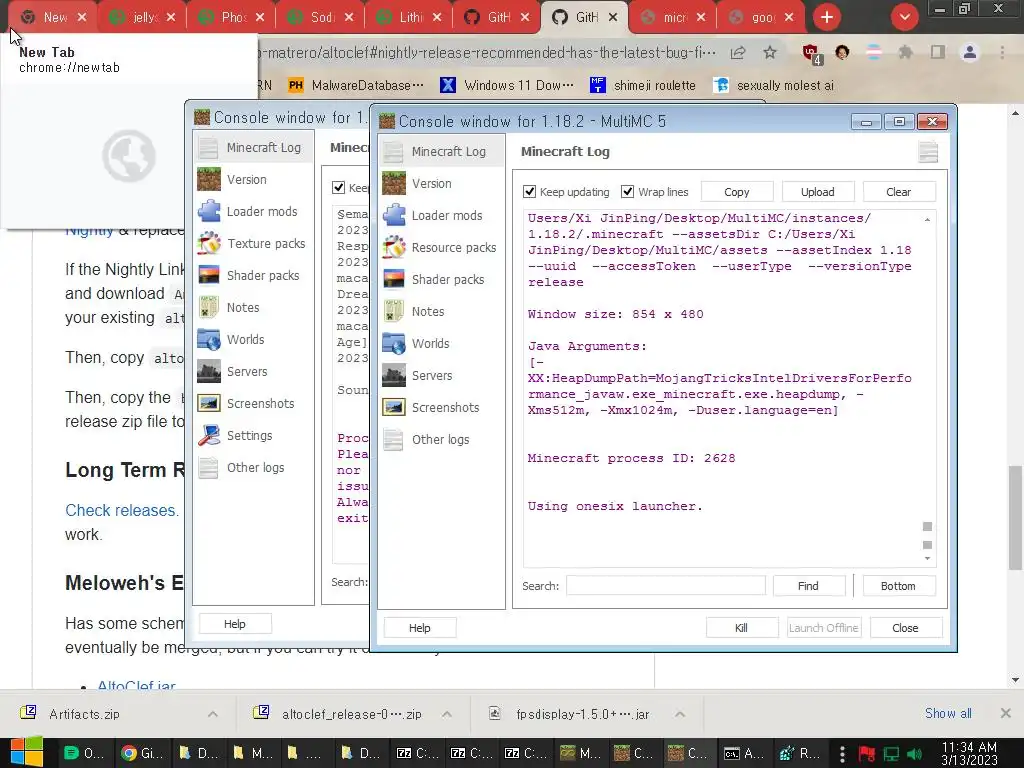Jump to log Bottom button

[899, 586]
